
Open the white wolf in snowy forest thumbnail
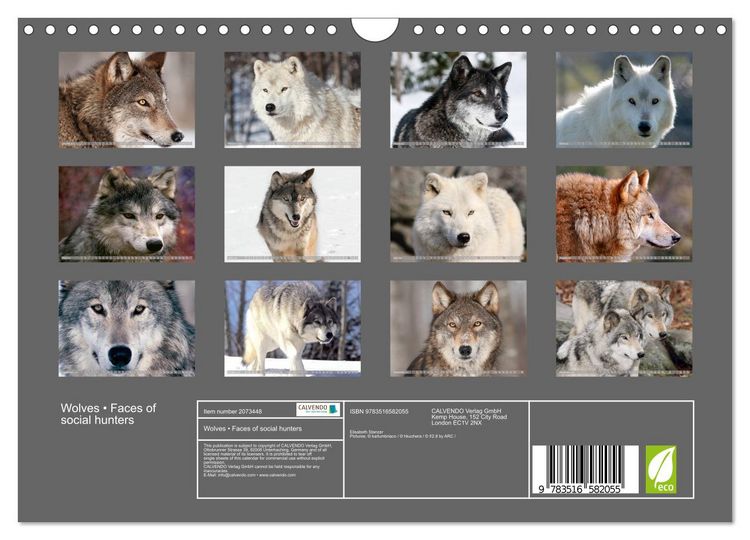[x=292, y=99]
